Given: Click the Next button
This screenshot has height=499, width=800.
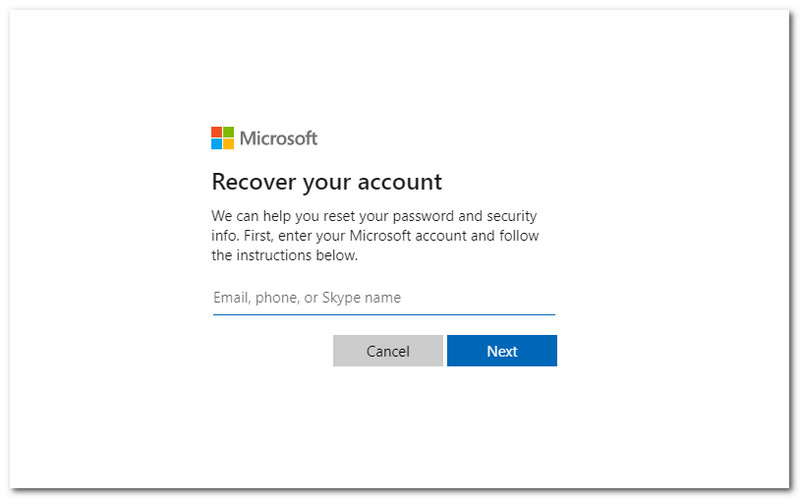Looking at the screenshot, I should coord(502,351).
